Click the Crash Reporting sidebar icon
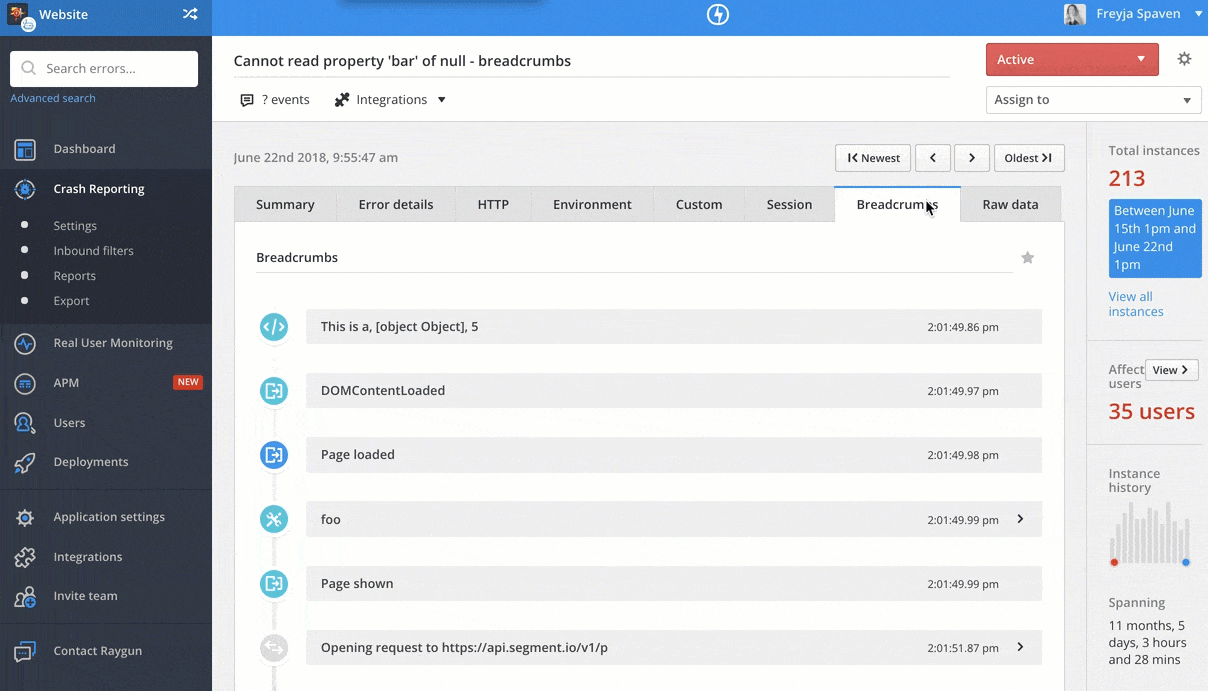1208x691 pixels. [25, 189]
